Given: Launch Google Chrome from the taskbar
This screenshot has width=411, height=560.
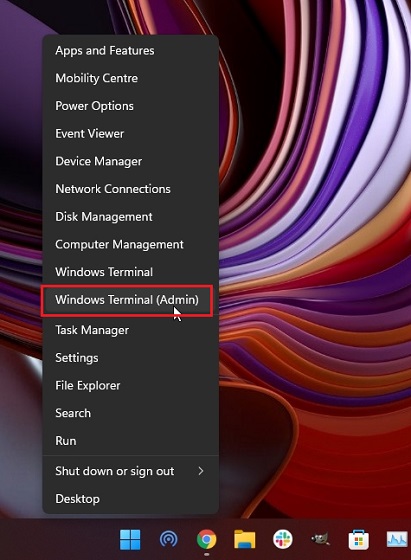Looking at the screenshot, I should click(206, 539).
